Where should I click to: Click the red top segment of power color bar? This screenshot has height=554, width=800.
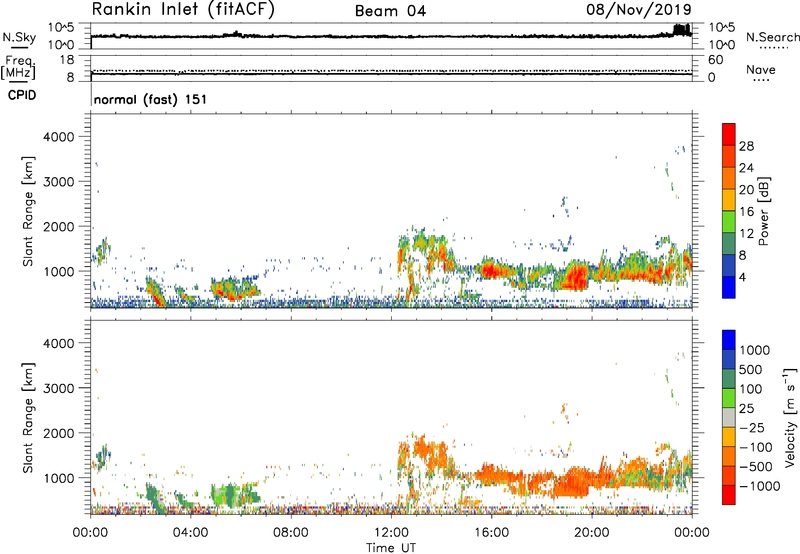729,134
